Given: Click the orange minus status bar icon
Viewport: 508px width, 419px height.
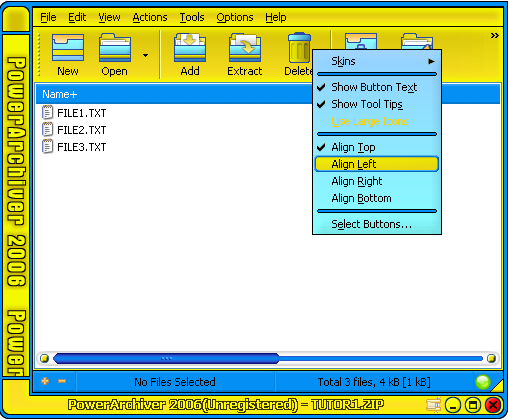Looking at the screenshot, I should (62, 381).
